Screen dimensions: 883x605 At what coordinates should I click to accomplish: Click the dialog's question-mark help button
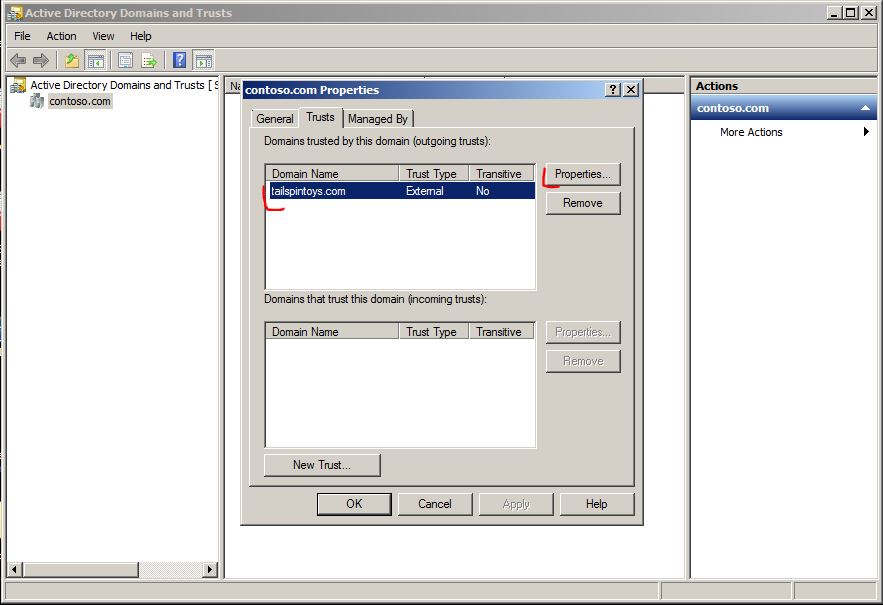(x=613, y=90)
